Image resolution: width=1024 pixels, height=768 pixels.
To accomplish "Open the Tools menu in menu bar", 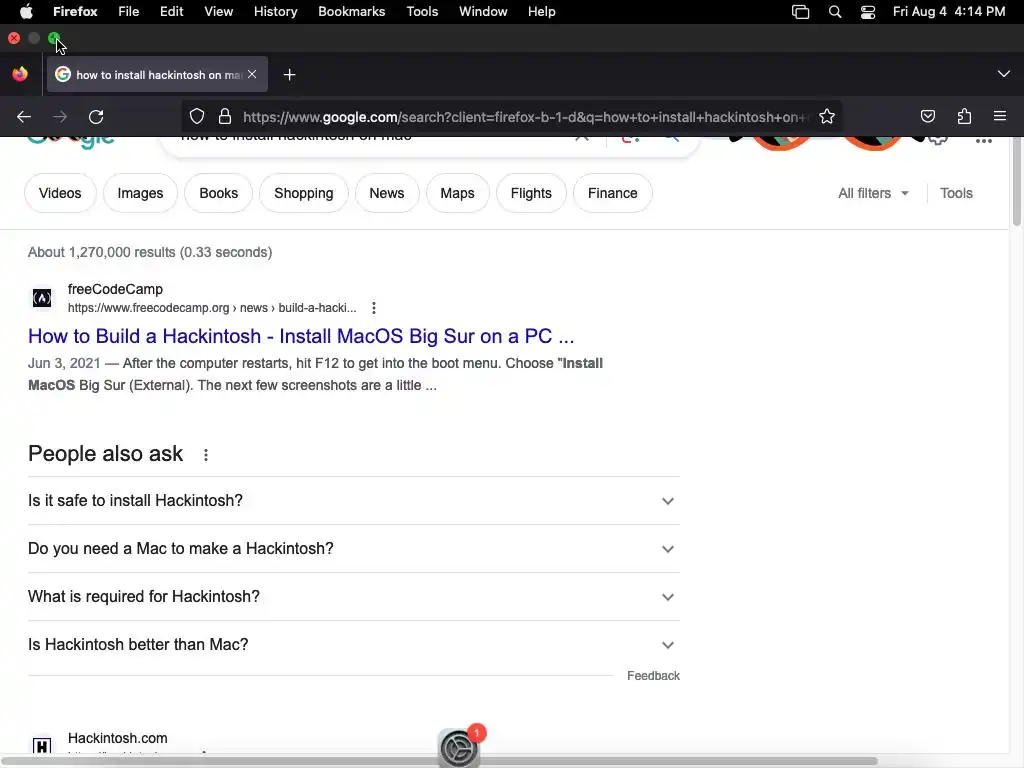I will click(422, 12).
